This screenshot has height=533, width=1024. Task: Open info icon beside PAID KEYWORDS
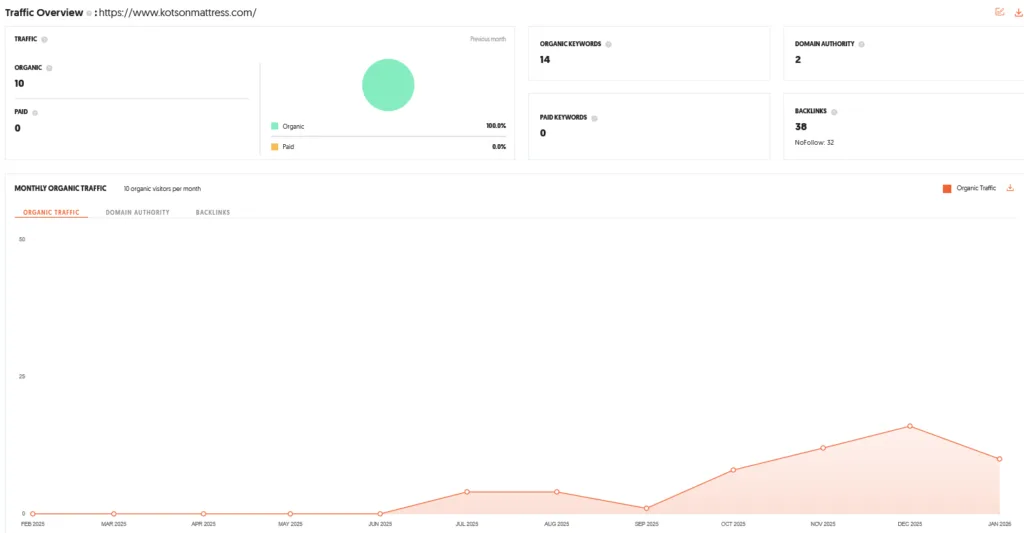[x=594, y=118]
